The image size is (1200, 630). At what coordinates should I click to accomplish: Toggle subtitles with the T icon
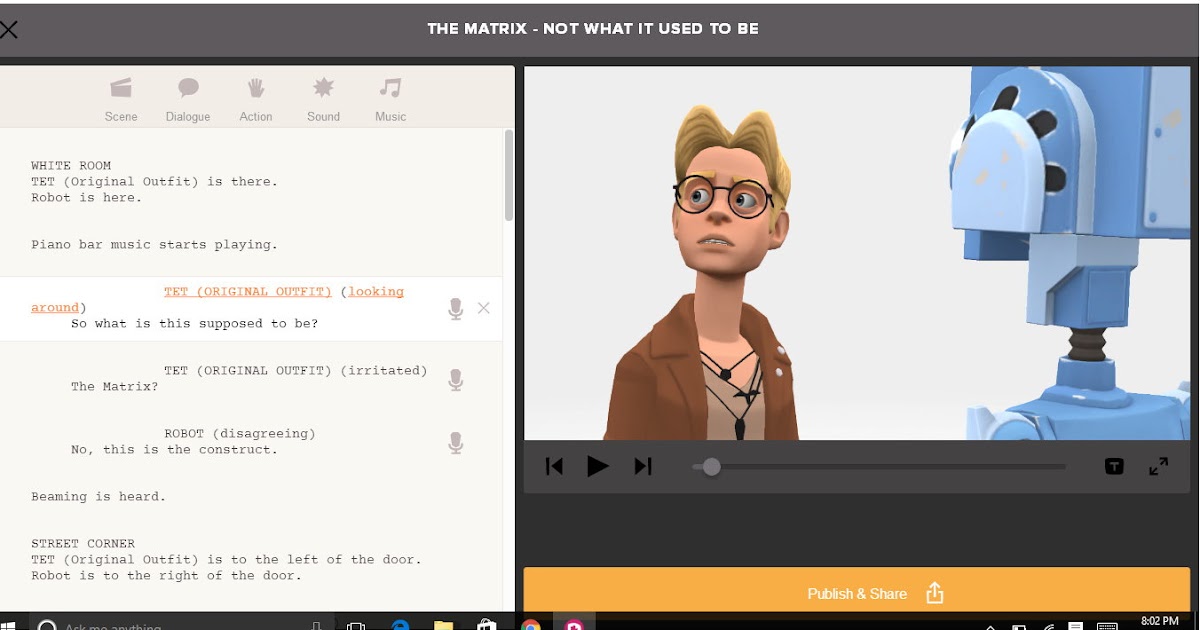tap(1114, 466)
